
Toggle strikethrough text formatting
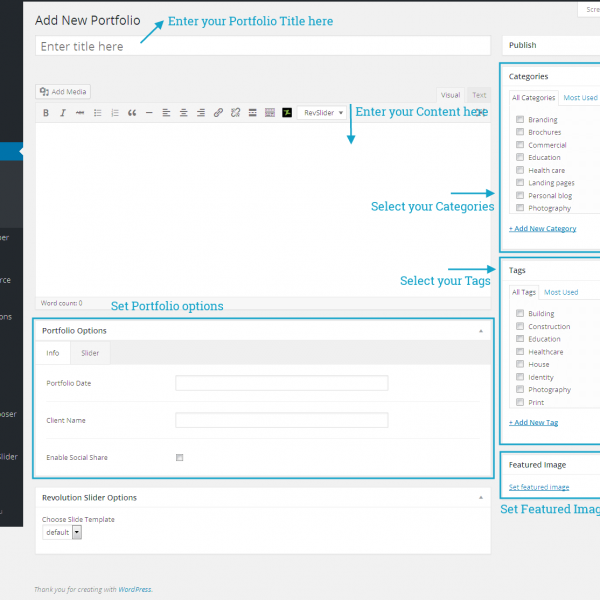click(x=79, y=113)
